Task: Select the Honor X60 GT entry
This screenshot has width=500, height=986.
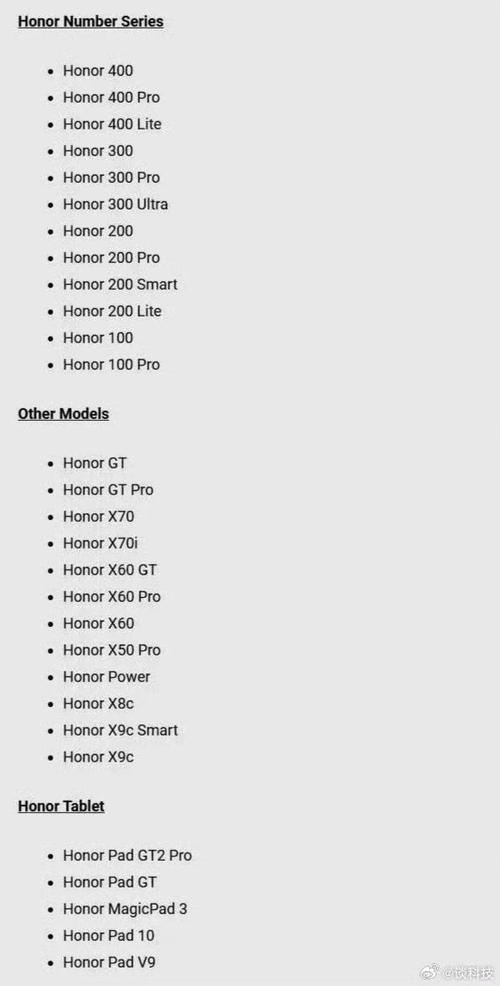Action: pos(110,570)
